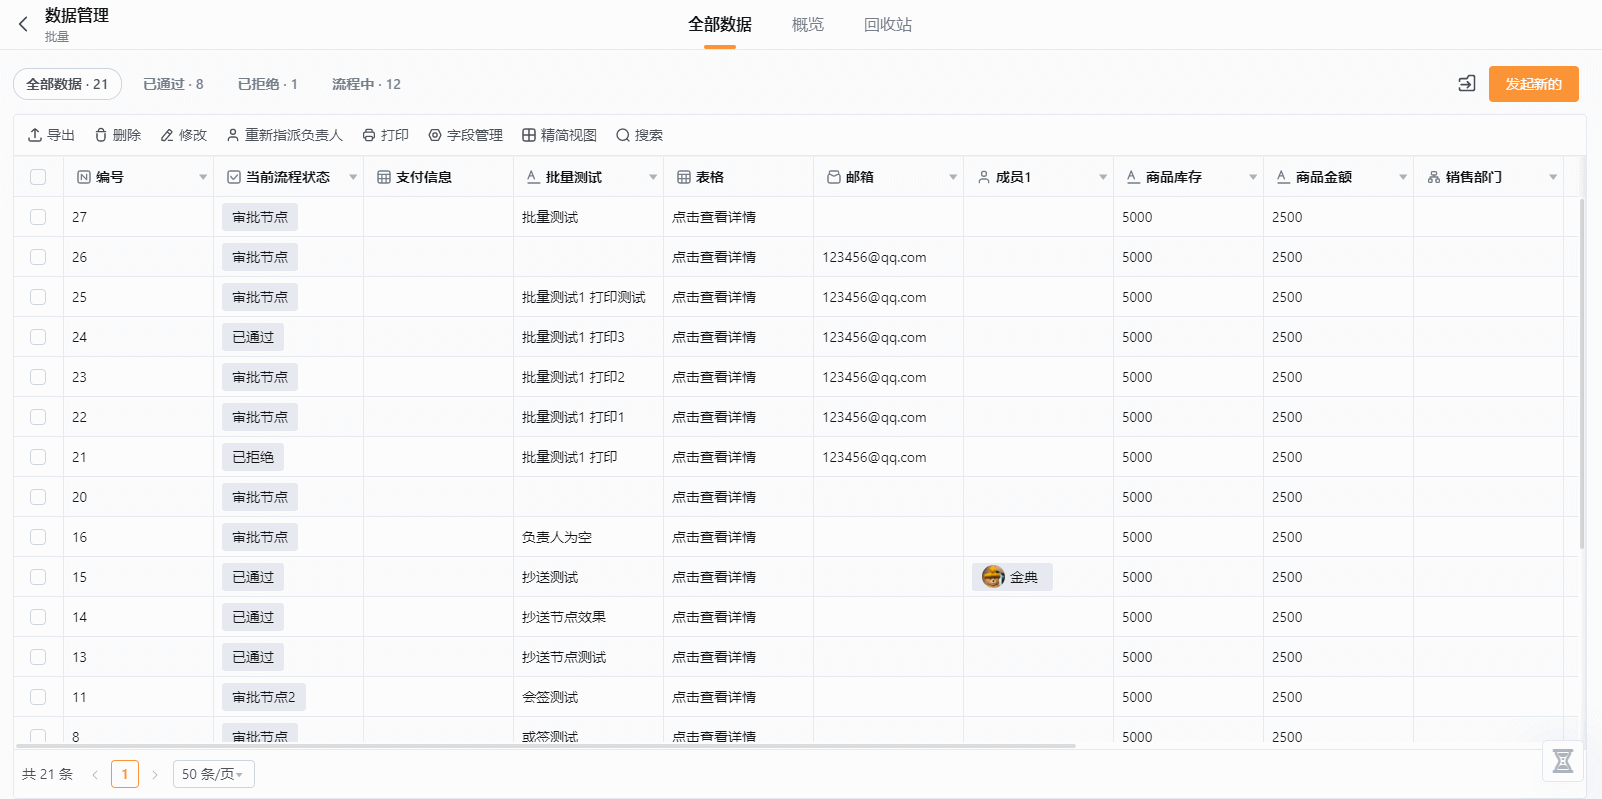This screenshot has height=799, width=1602.
Task: Click 批量测试1 打印3 cell in row 24
Action: pos(573,337)
